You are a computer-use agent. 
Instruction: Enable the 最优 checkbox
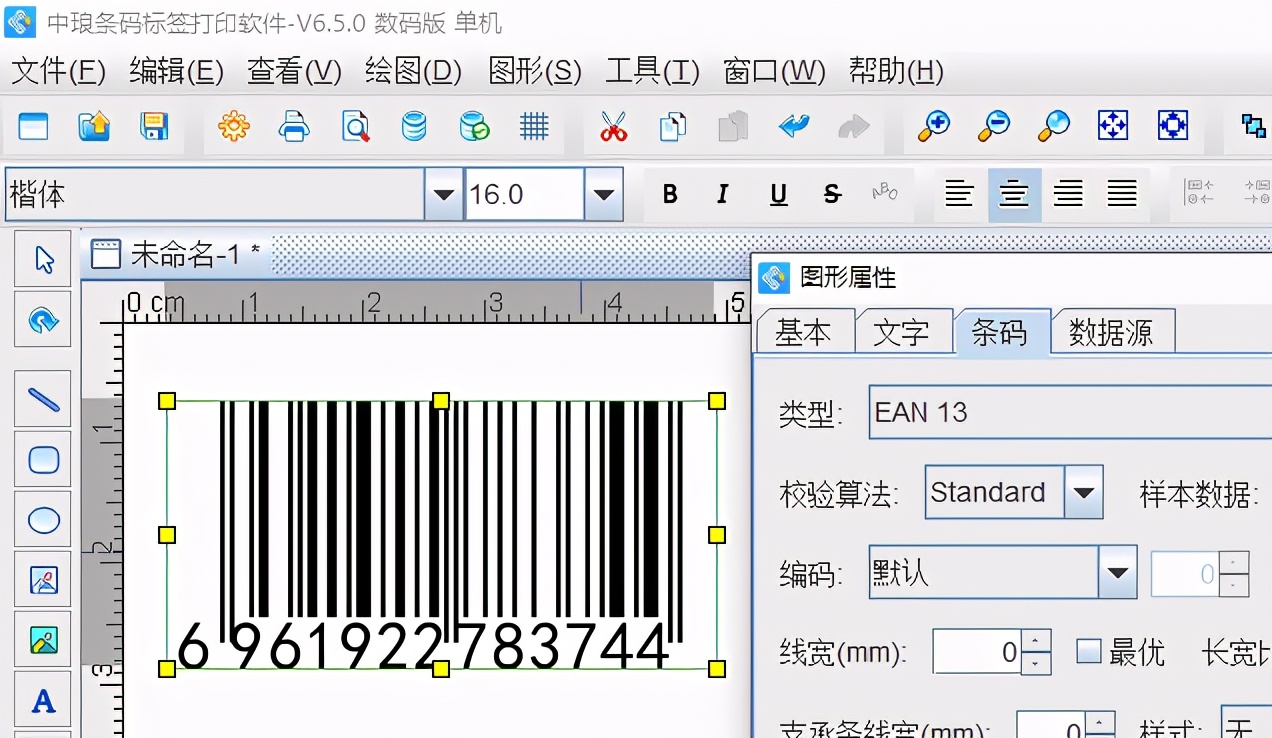pyautogui.click(x=1088, y=652)
